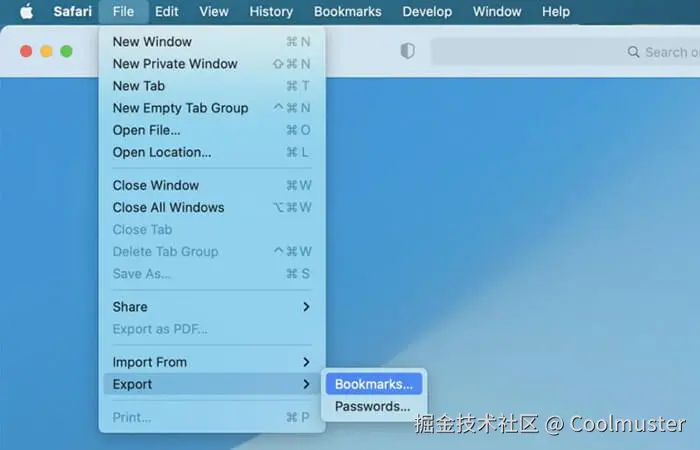Select New Tab menu item
Image resolution: width=700 pixels, height=450 pixels.
pos(212,86)
